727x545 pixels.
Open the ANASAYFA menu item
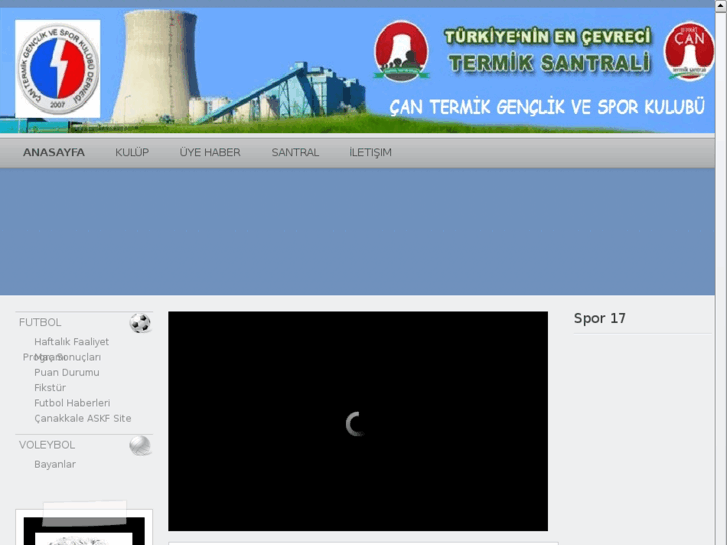click(54, 152)
